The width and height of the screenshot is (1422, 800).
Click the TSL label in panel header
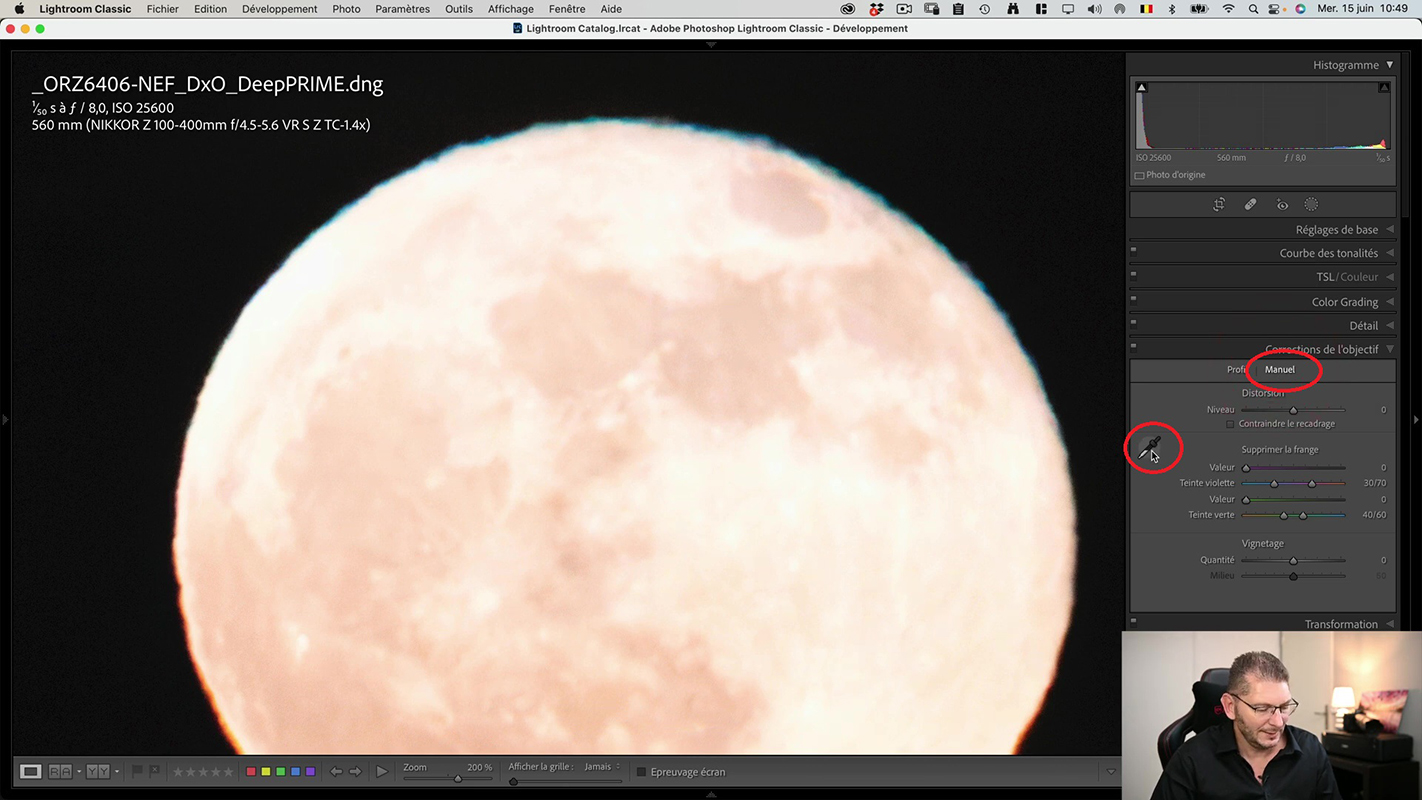tap(1324, 277)
